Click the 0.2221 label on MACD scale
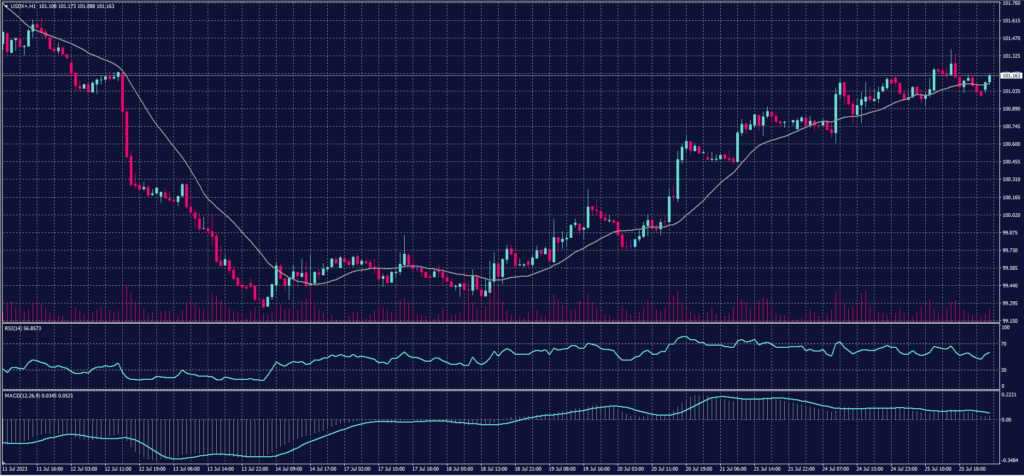The image size is (1024, 476). (x=1011, y=396)
